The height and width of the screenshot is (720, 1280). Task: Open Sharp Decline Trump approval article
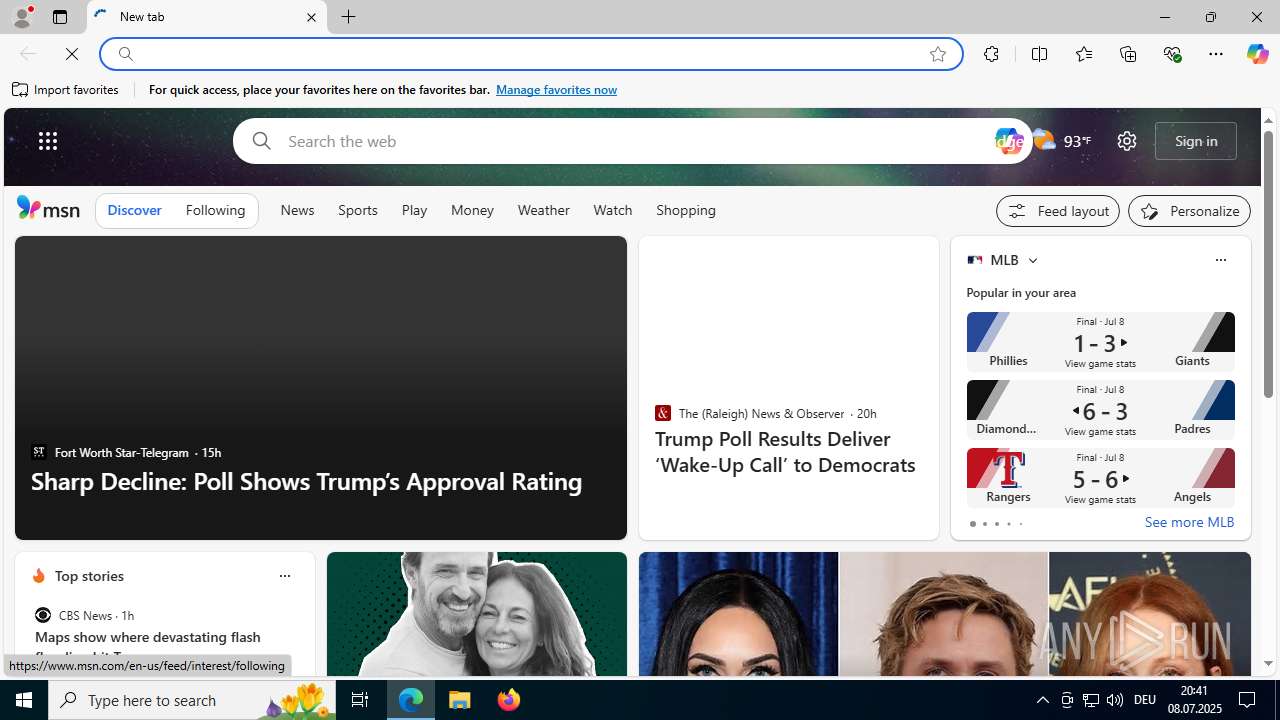point(306,481)
